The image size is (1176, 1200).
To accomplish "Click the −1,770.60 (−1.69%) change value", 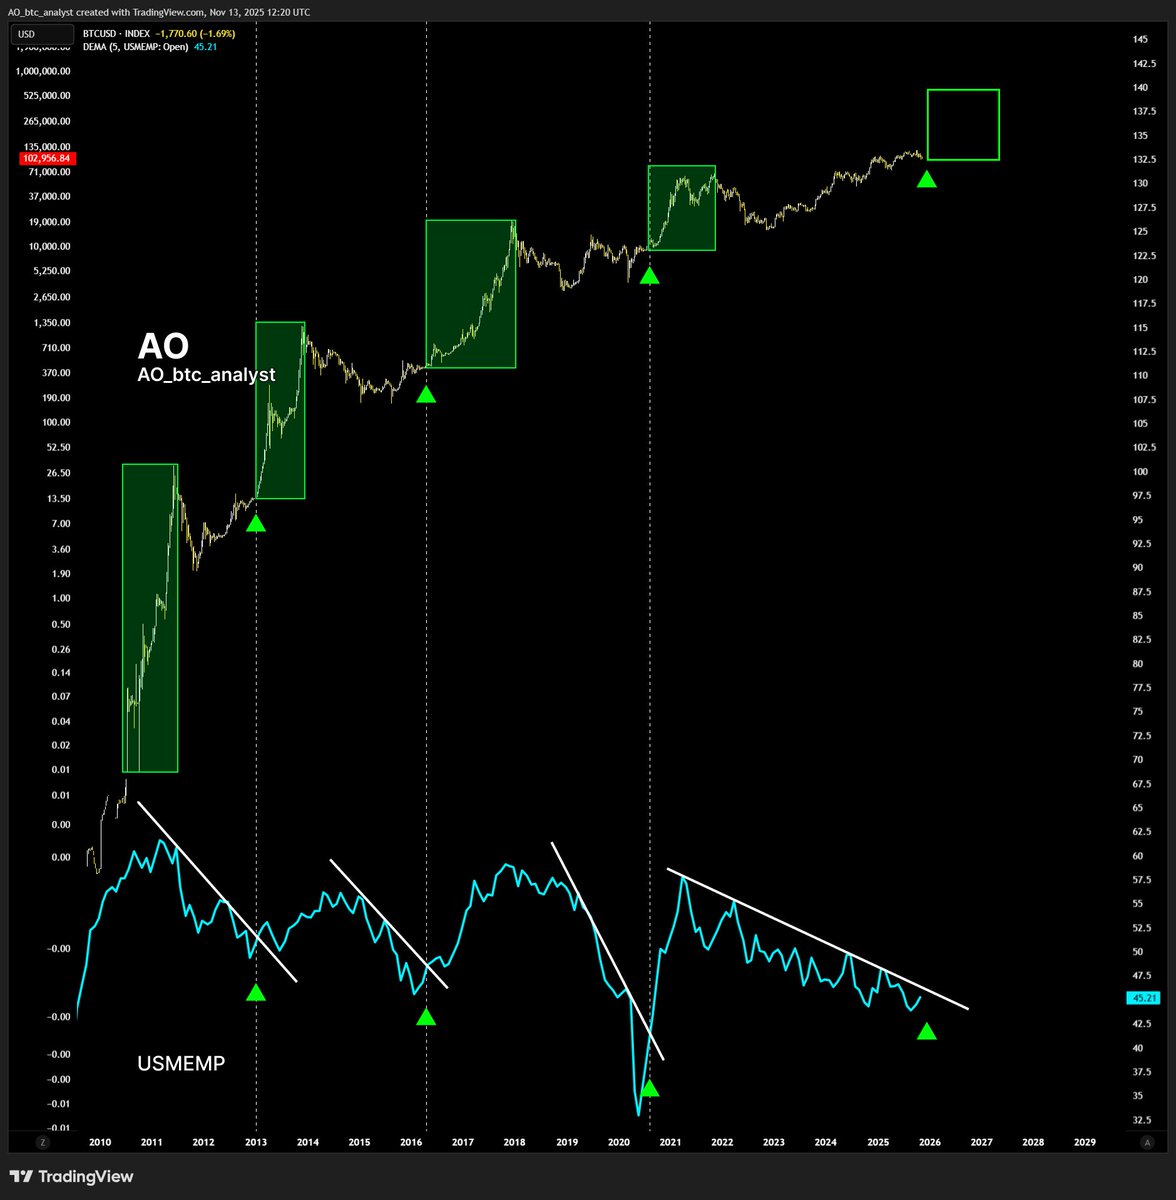I will click(195, 34).
